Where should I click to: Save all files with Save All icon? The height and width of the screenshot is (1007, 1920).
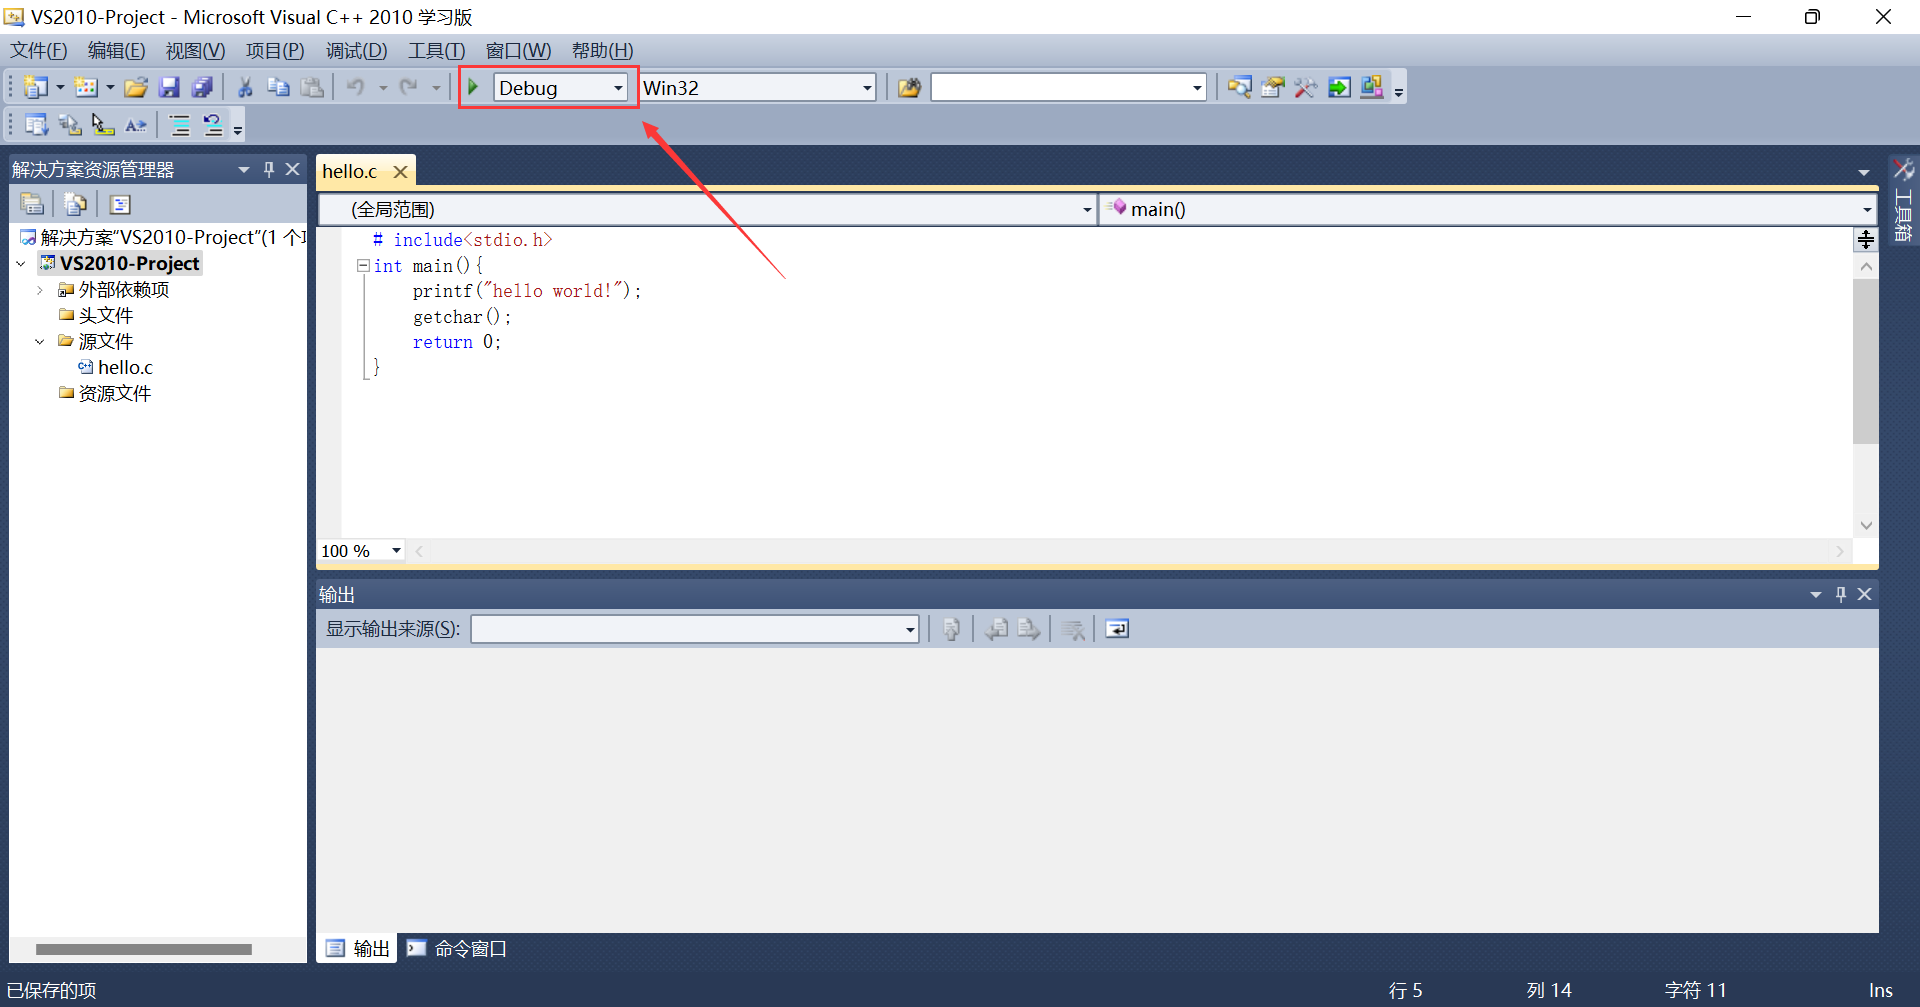point(203,87)
